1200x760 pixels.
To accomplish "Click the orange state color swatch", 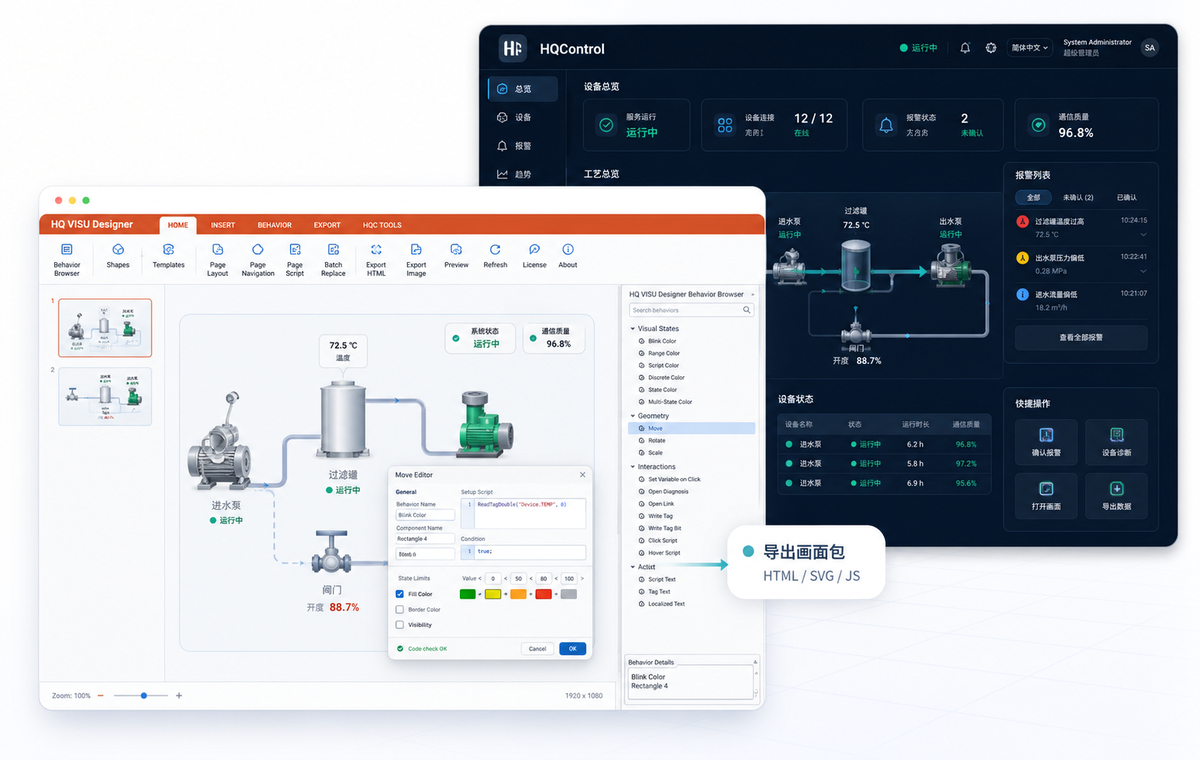I will pyautogui.click(x=518, y=594).
